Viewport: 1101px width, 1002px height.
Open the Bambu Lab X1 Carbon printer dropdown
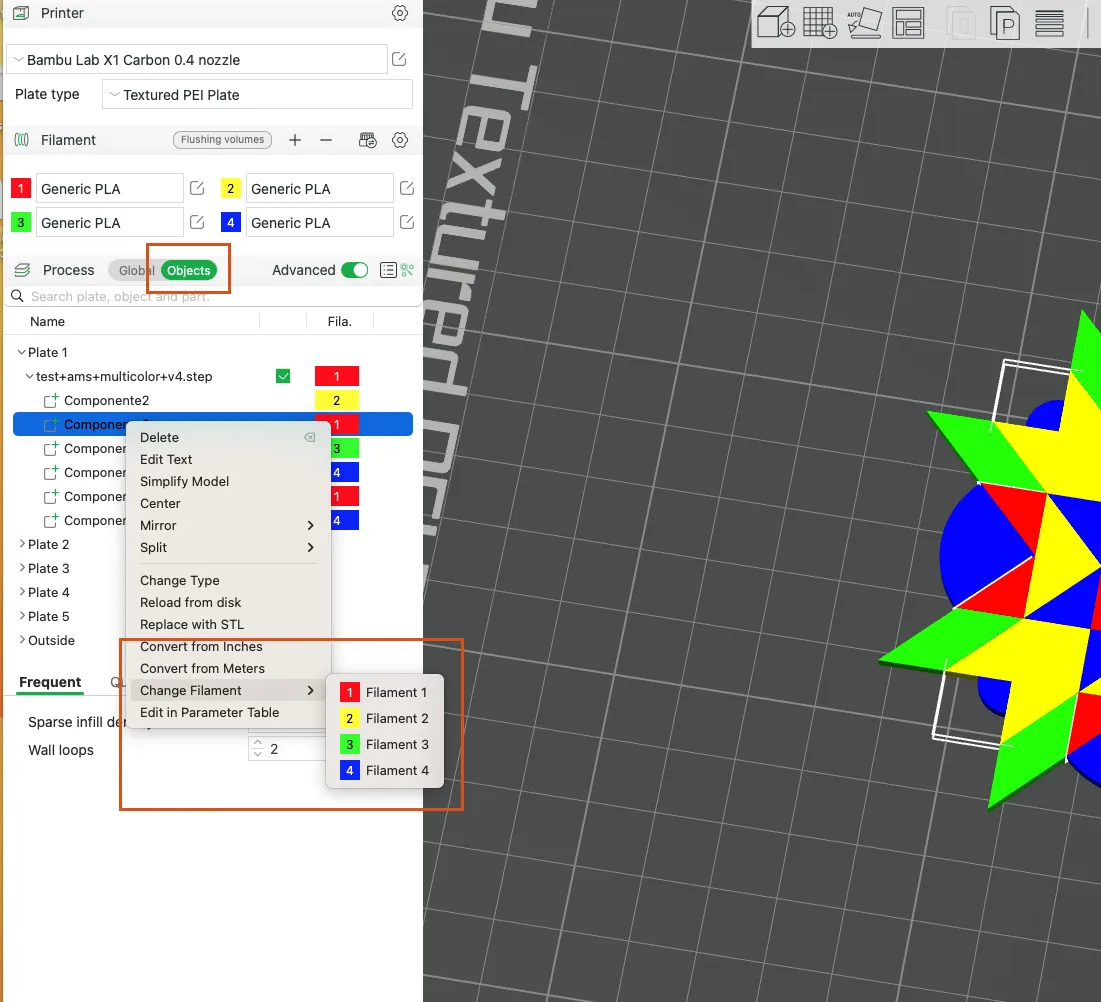(197, 59)
